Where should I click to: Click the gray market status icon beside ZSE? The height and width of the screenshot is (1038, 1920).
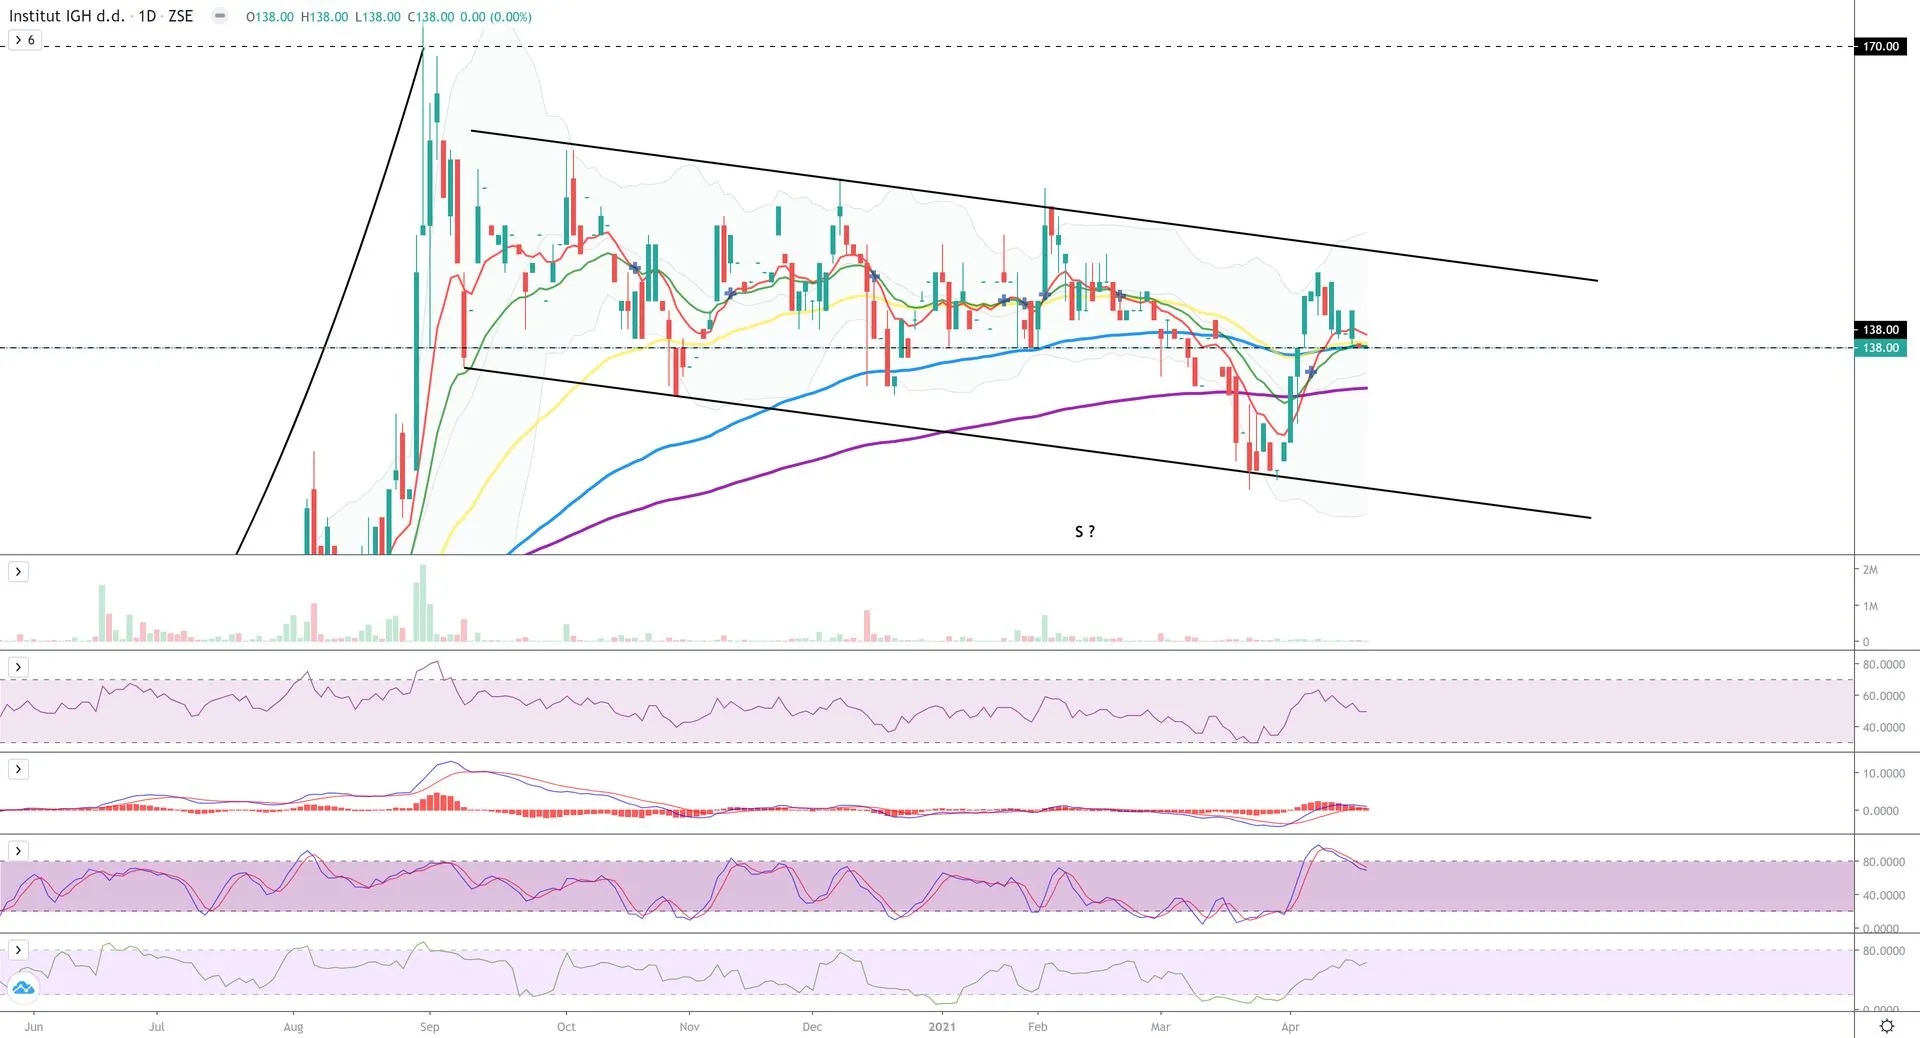point(220,16)
